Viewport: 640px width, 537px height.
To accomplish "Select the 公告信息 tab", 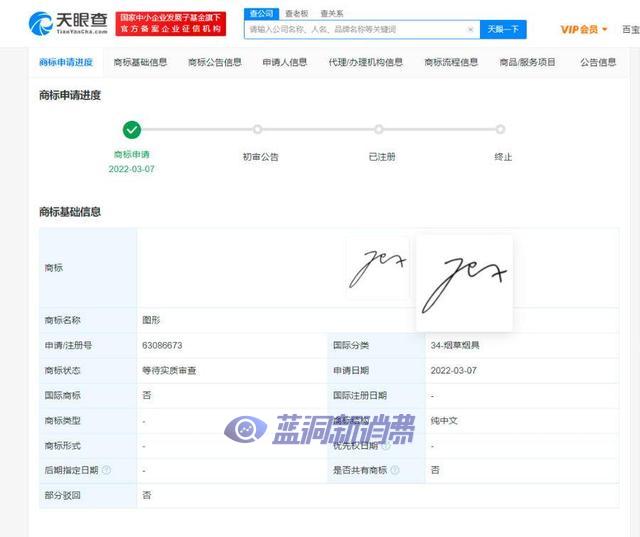I will [x=598, y=62].
